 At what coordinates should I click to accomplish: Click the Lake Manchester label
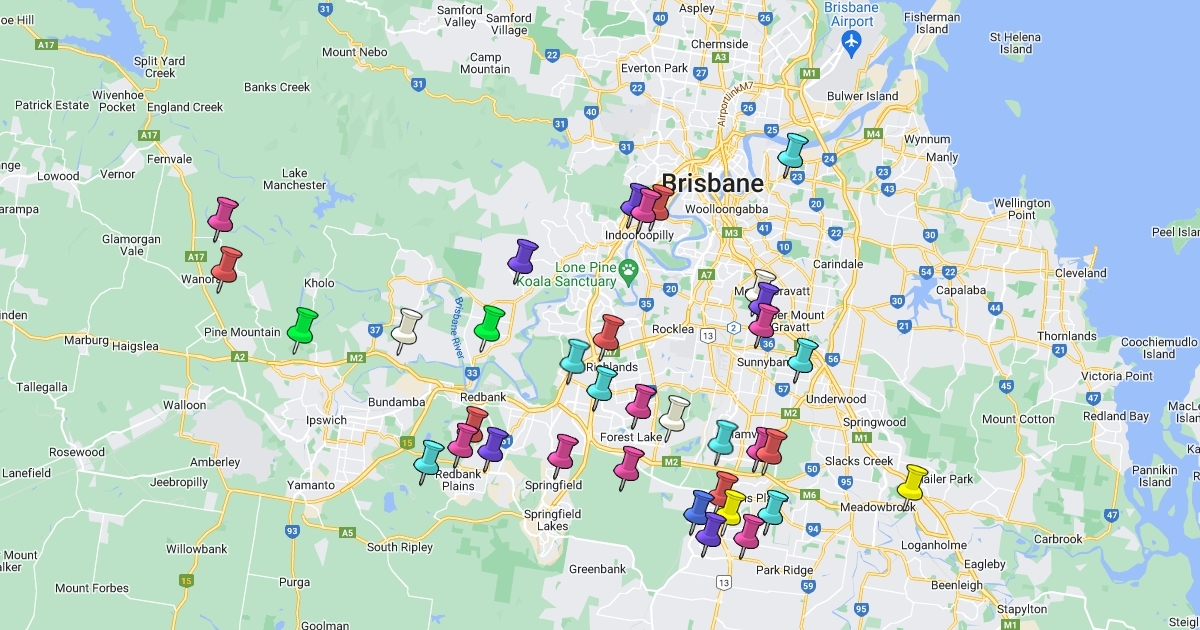tap(294, 179)
